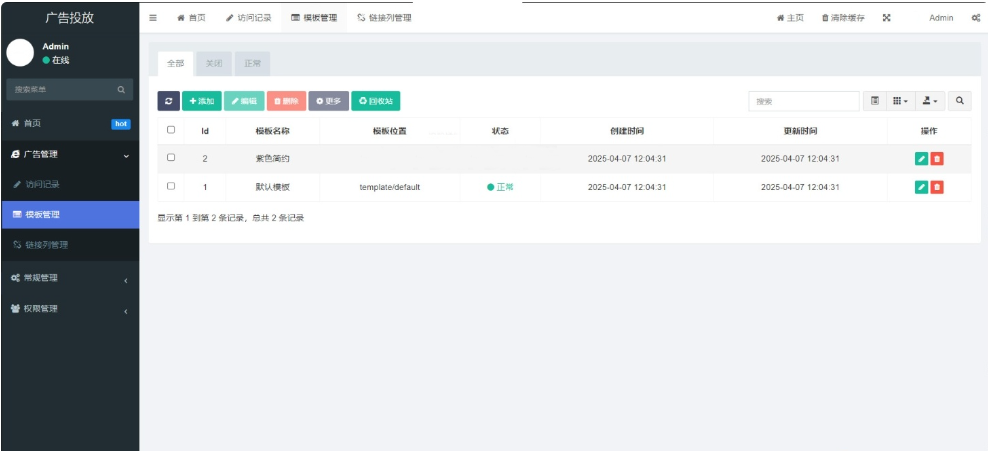Toggle the table card view icon

[x=875, y=101]
